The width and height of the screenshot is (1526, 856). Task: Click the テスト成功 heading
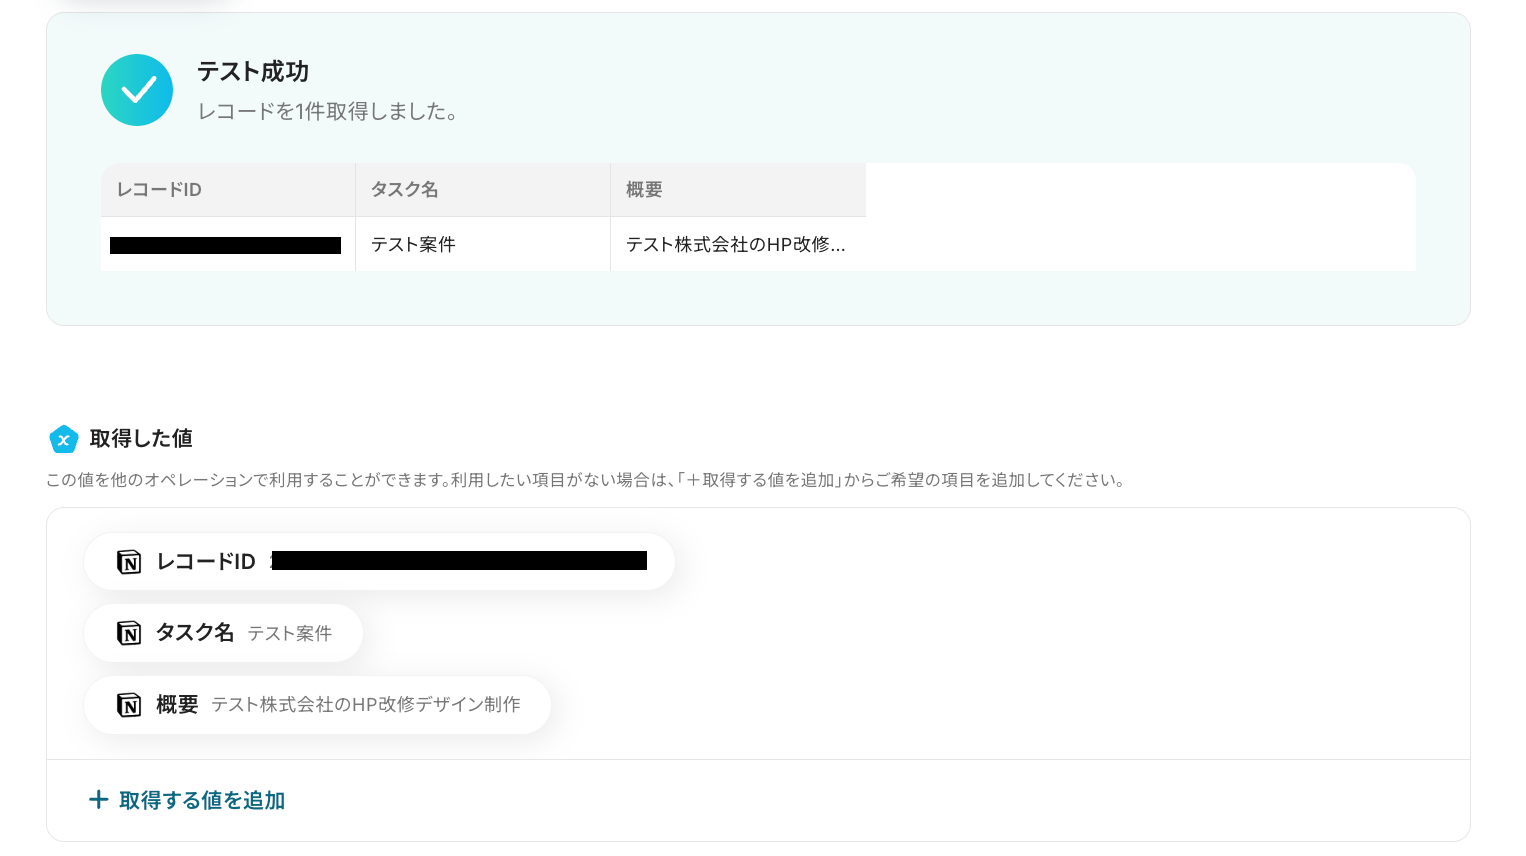253,72
